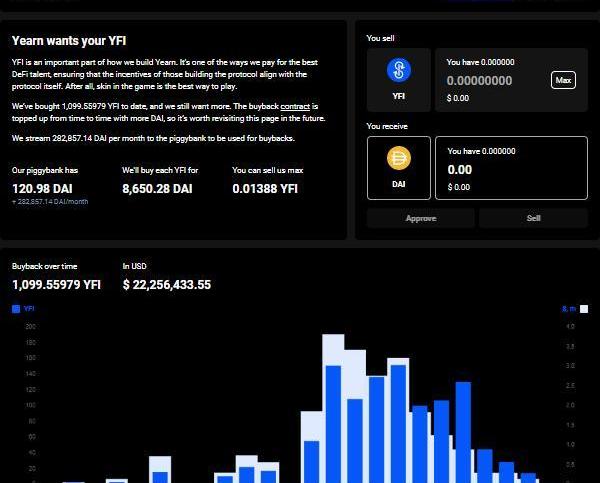The image size is (600, 483).
Task: Click the blue YFI token icon
Action: [x=399, y=70]
